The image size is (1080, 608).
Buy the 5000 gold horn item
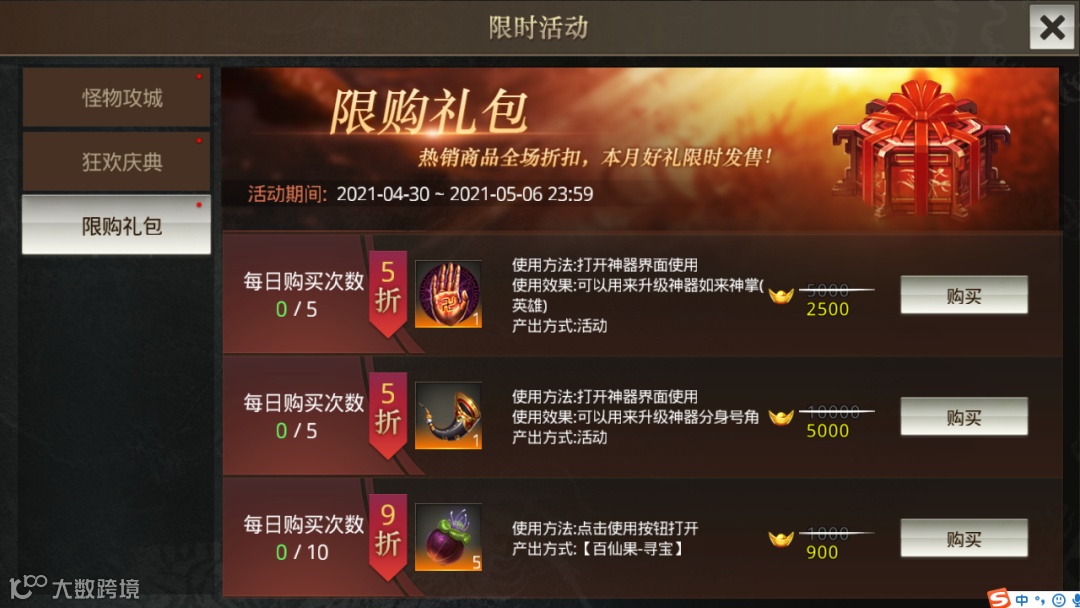click(x=964, y=417)
